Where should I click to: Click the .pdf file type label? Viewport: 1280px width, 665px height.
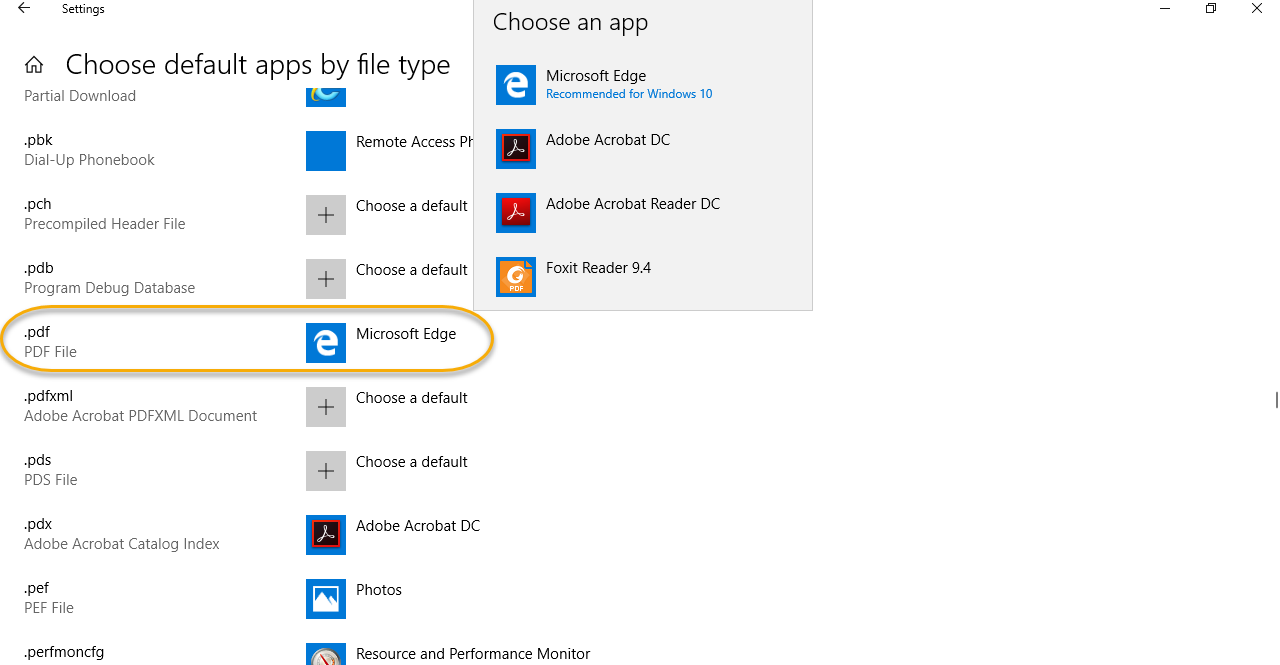point(37,332)
